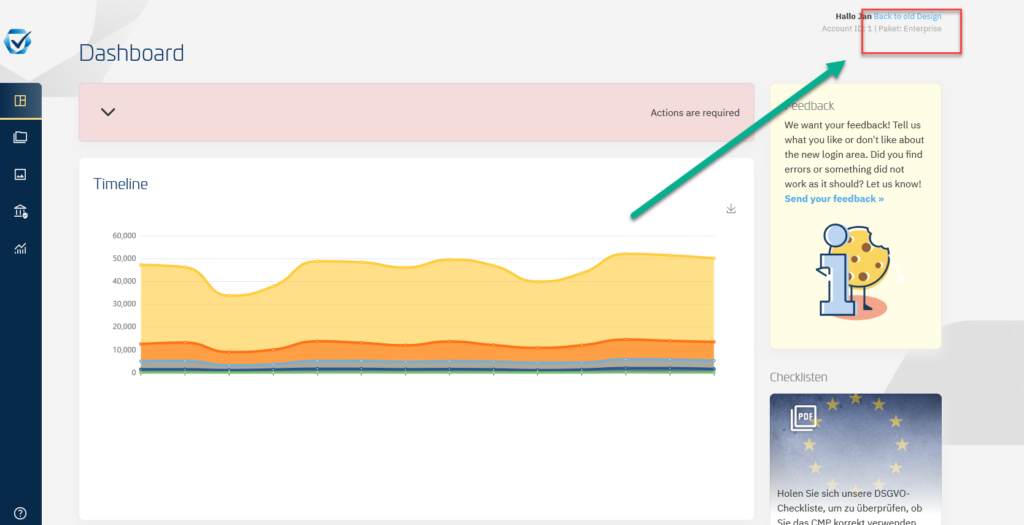Click the Timeline heading
The image size is (1024, 525).
pyautogui.click(x=121, y=184)
